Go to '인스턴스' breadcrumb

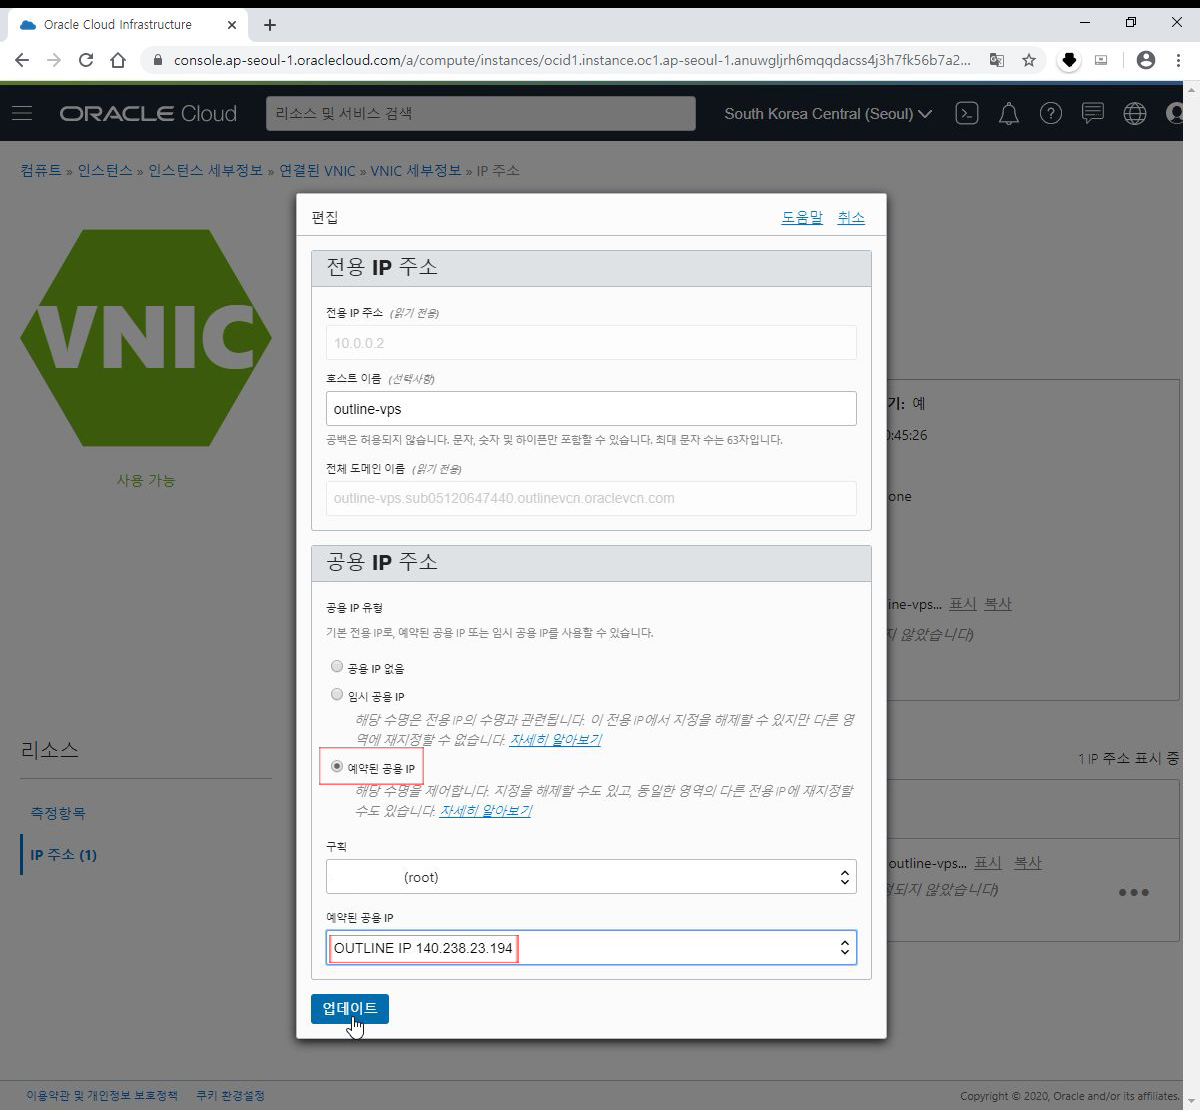[105, 170]
